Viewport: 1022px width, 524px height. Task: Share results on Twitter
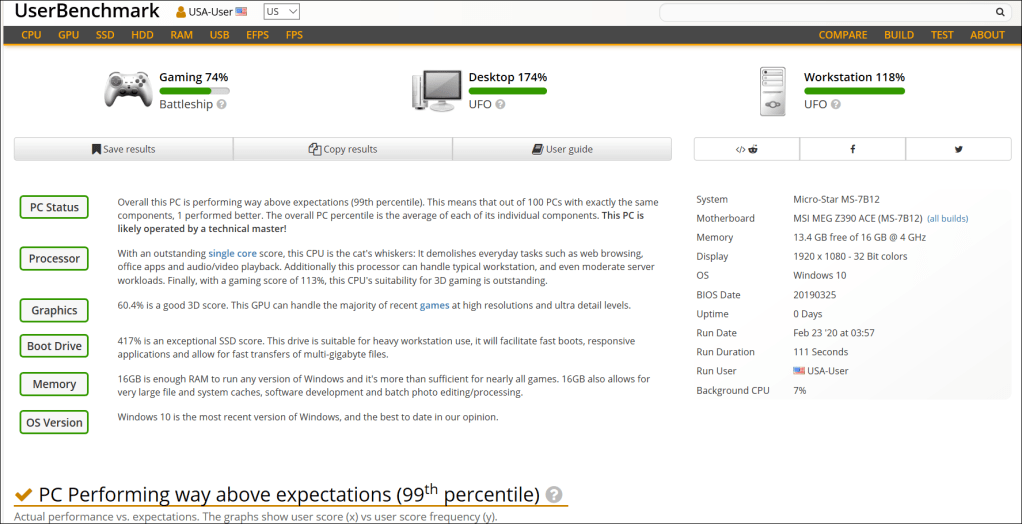[x=958, y=149]
